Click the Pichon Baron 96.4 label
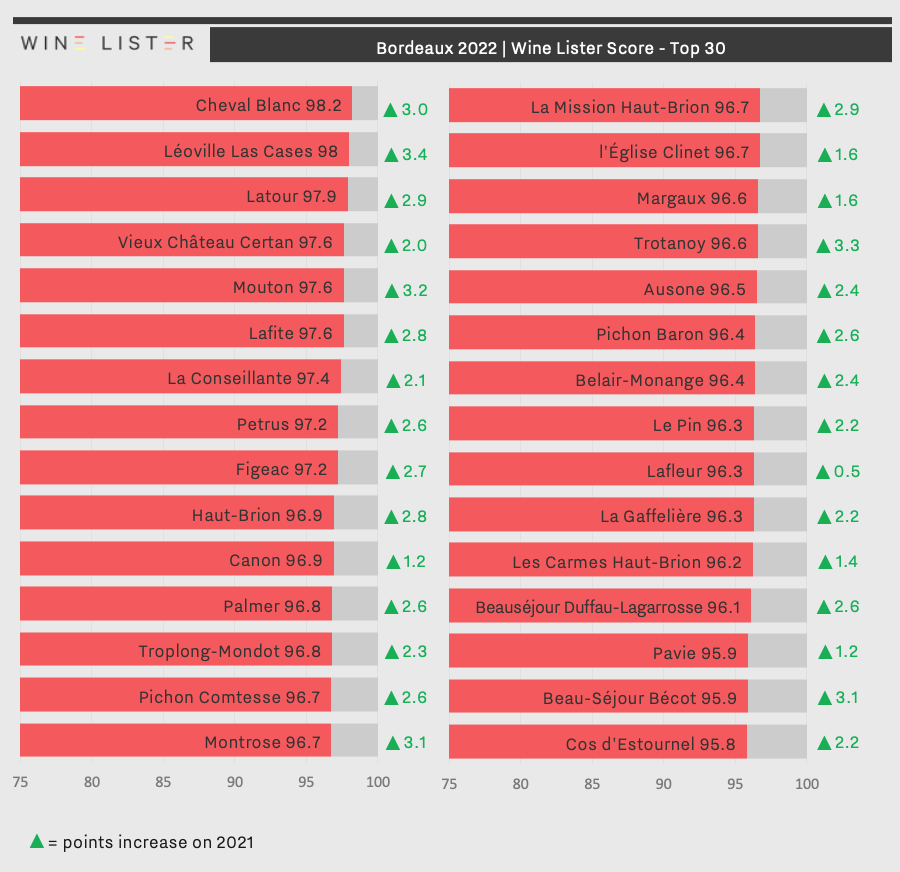This screenshot has width=900, height=872. [670, 334]
